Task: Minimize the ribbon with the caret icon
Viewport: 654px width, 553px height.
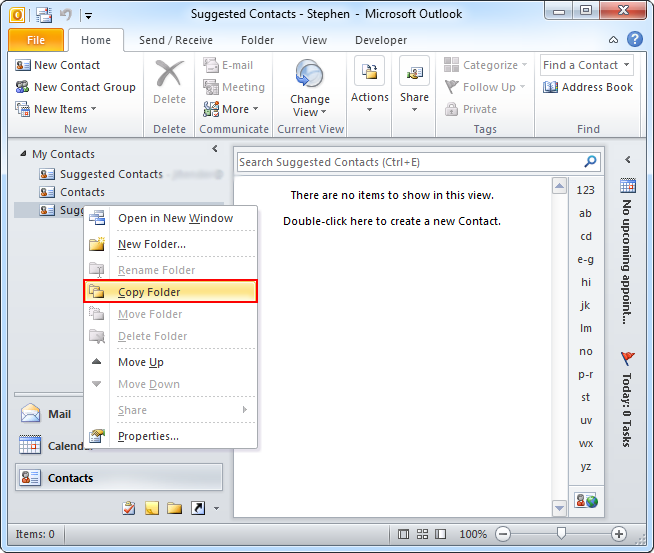Action: (613, 40)
